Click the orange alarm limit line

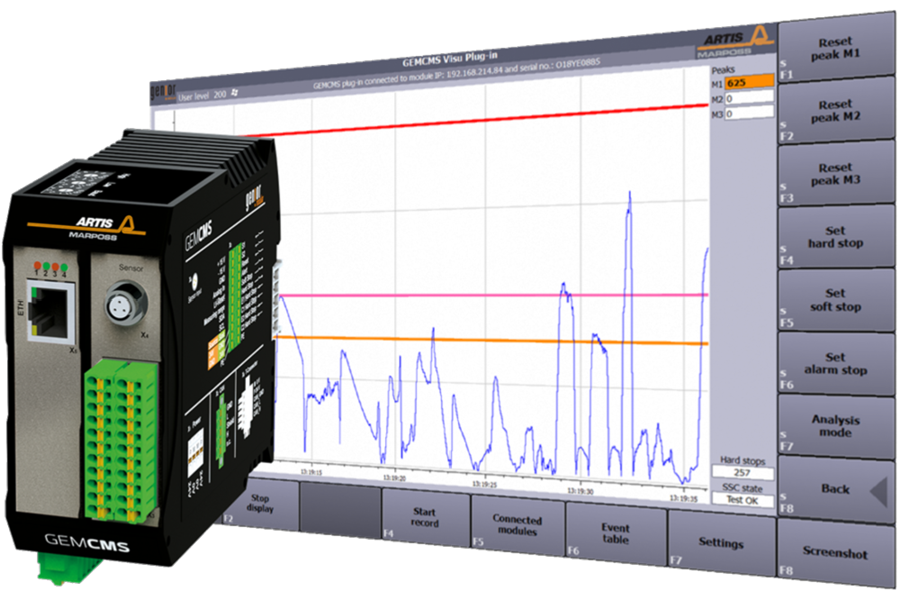coord(491,340)
